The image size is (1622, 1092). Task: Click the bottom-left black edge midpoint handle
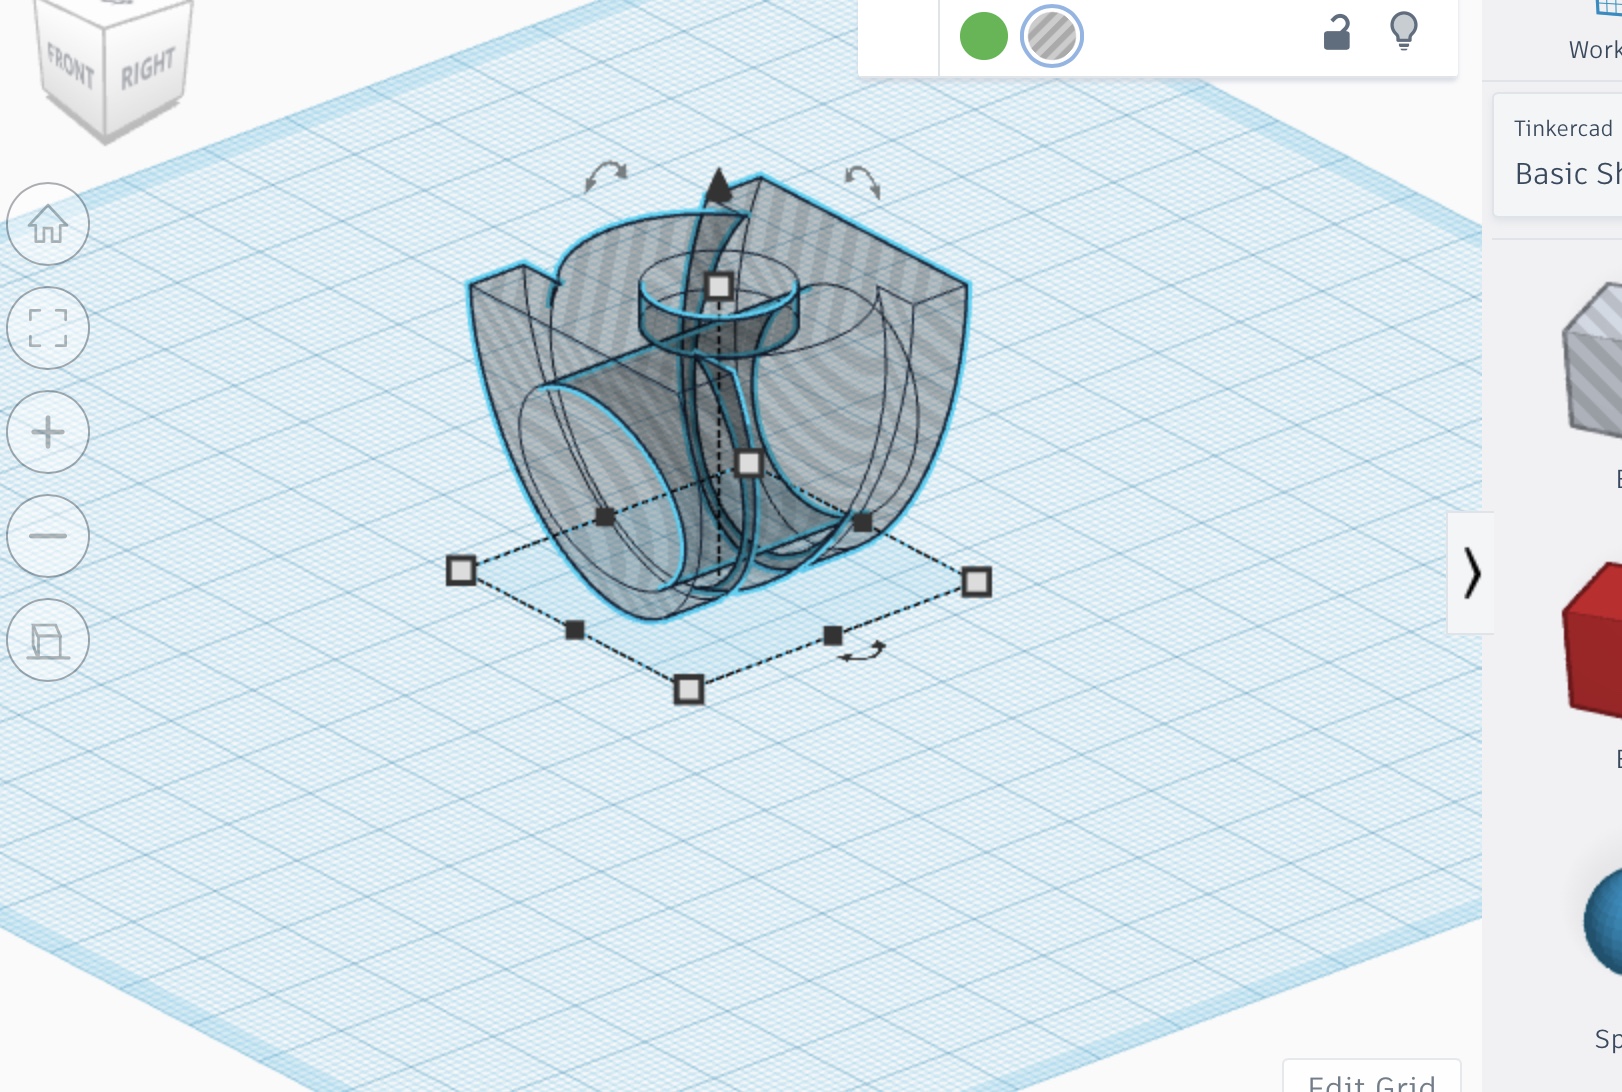(575, 630)
